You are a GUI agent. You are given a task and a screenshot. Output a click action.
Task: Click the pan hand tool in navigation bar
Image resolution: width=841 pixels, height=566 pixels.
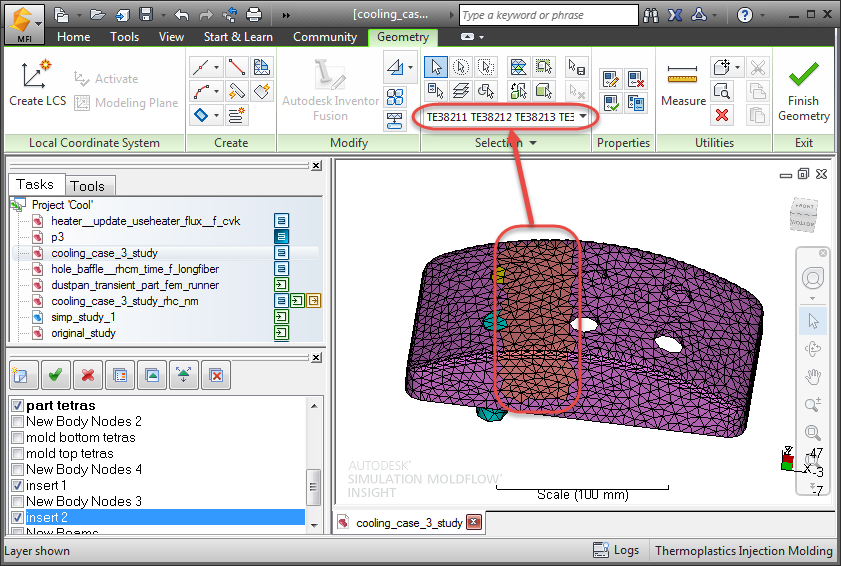click(x=813, y=377)
